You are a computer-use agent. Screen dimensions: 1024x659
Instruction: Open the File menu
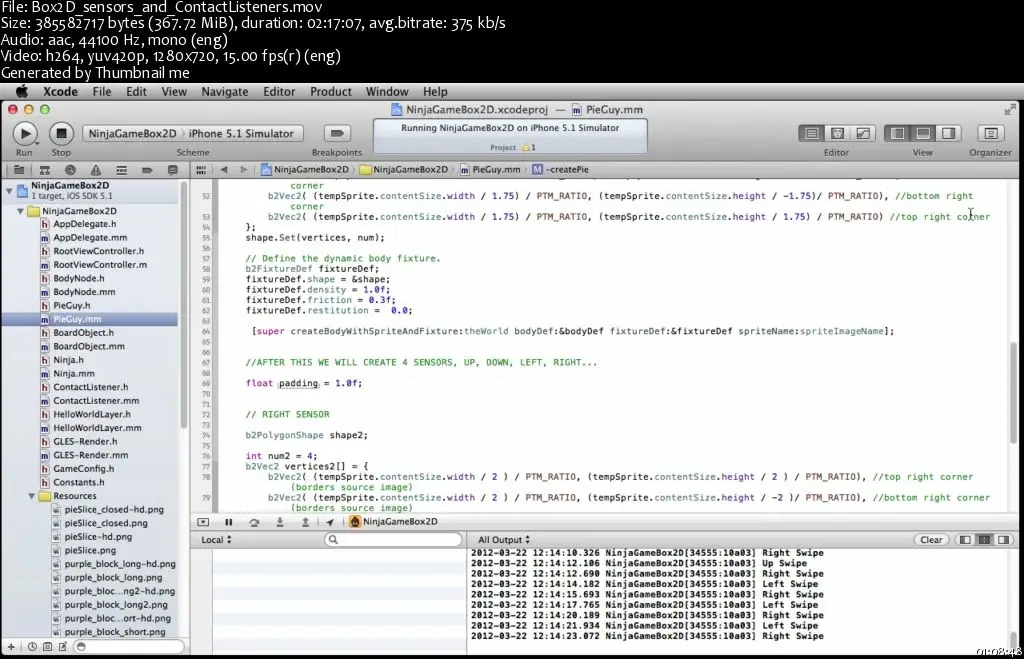102,91
